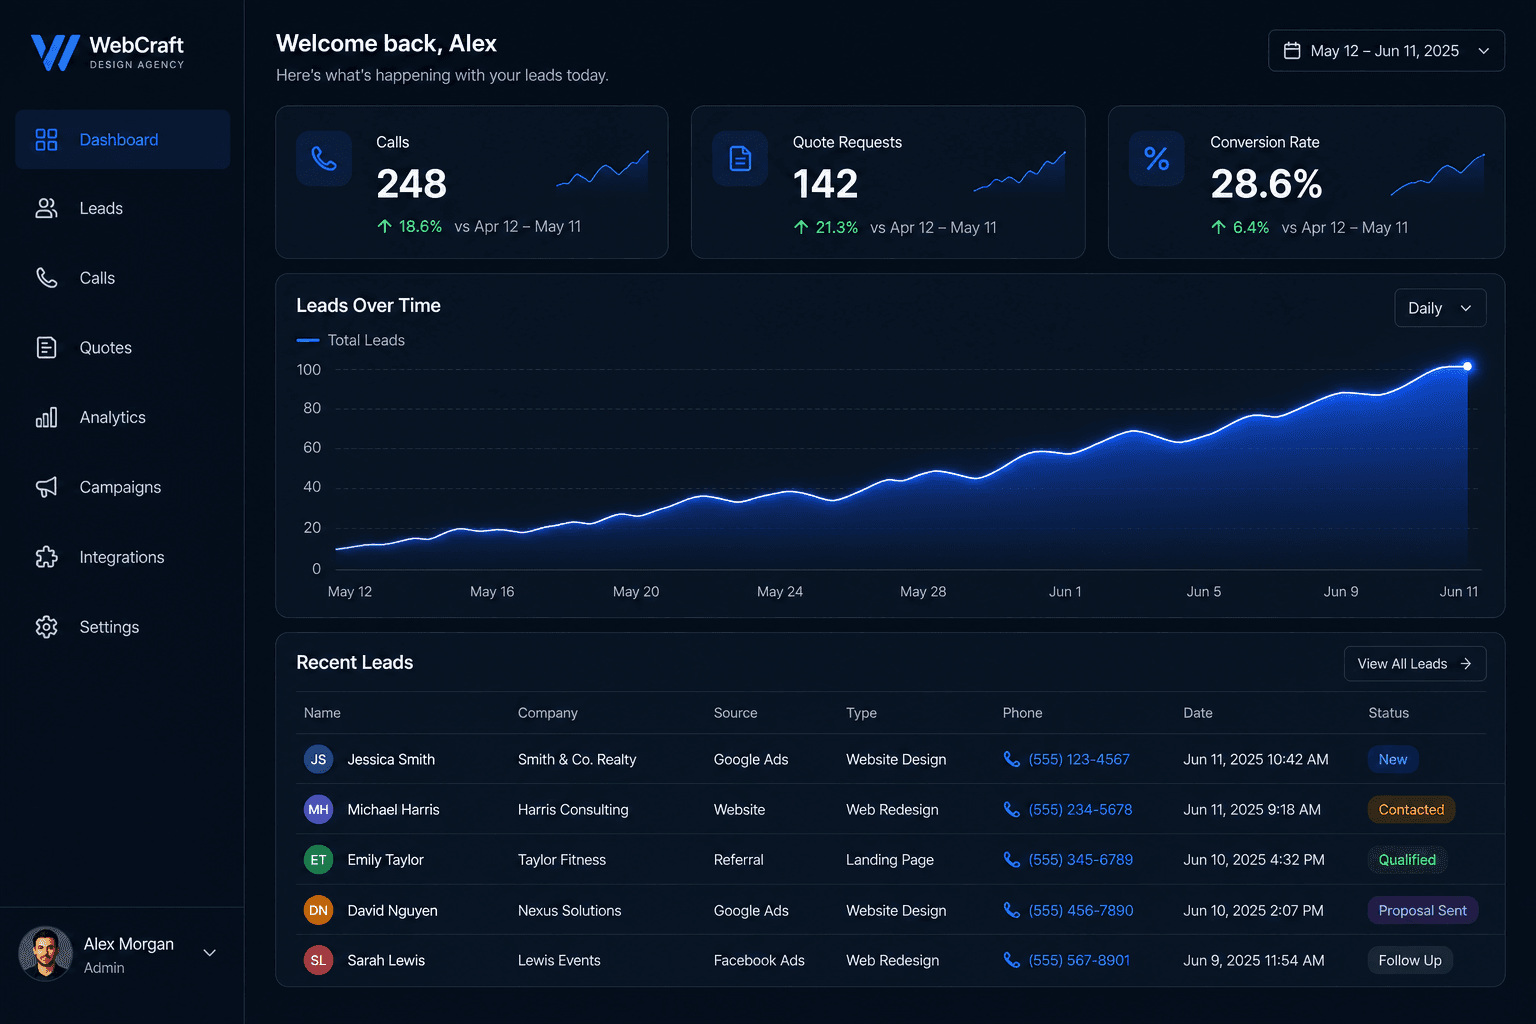
Task: Click the DN avatar for David Nguyen
Action: 318,910
